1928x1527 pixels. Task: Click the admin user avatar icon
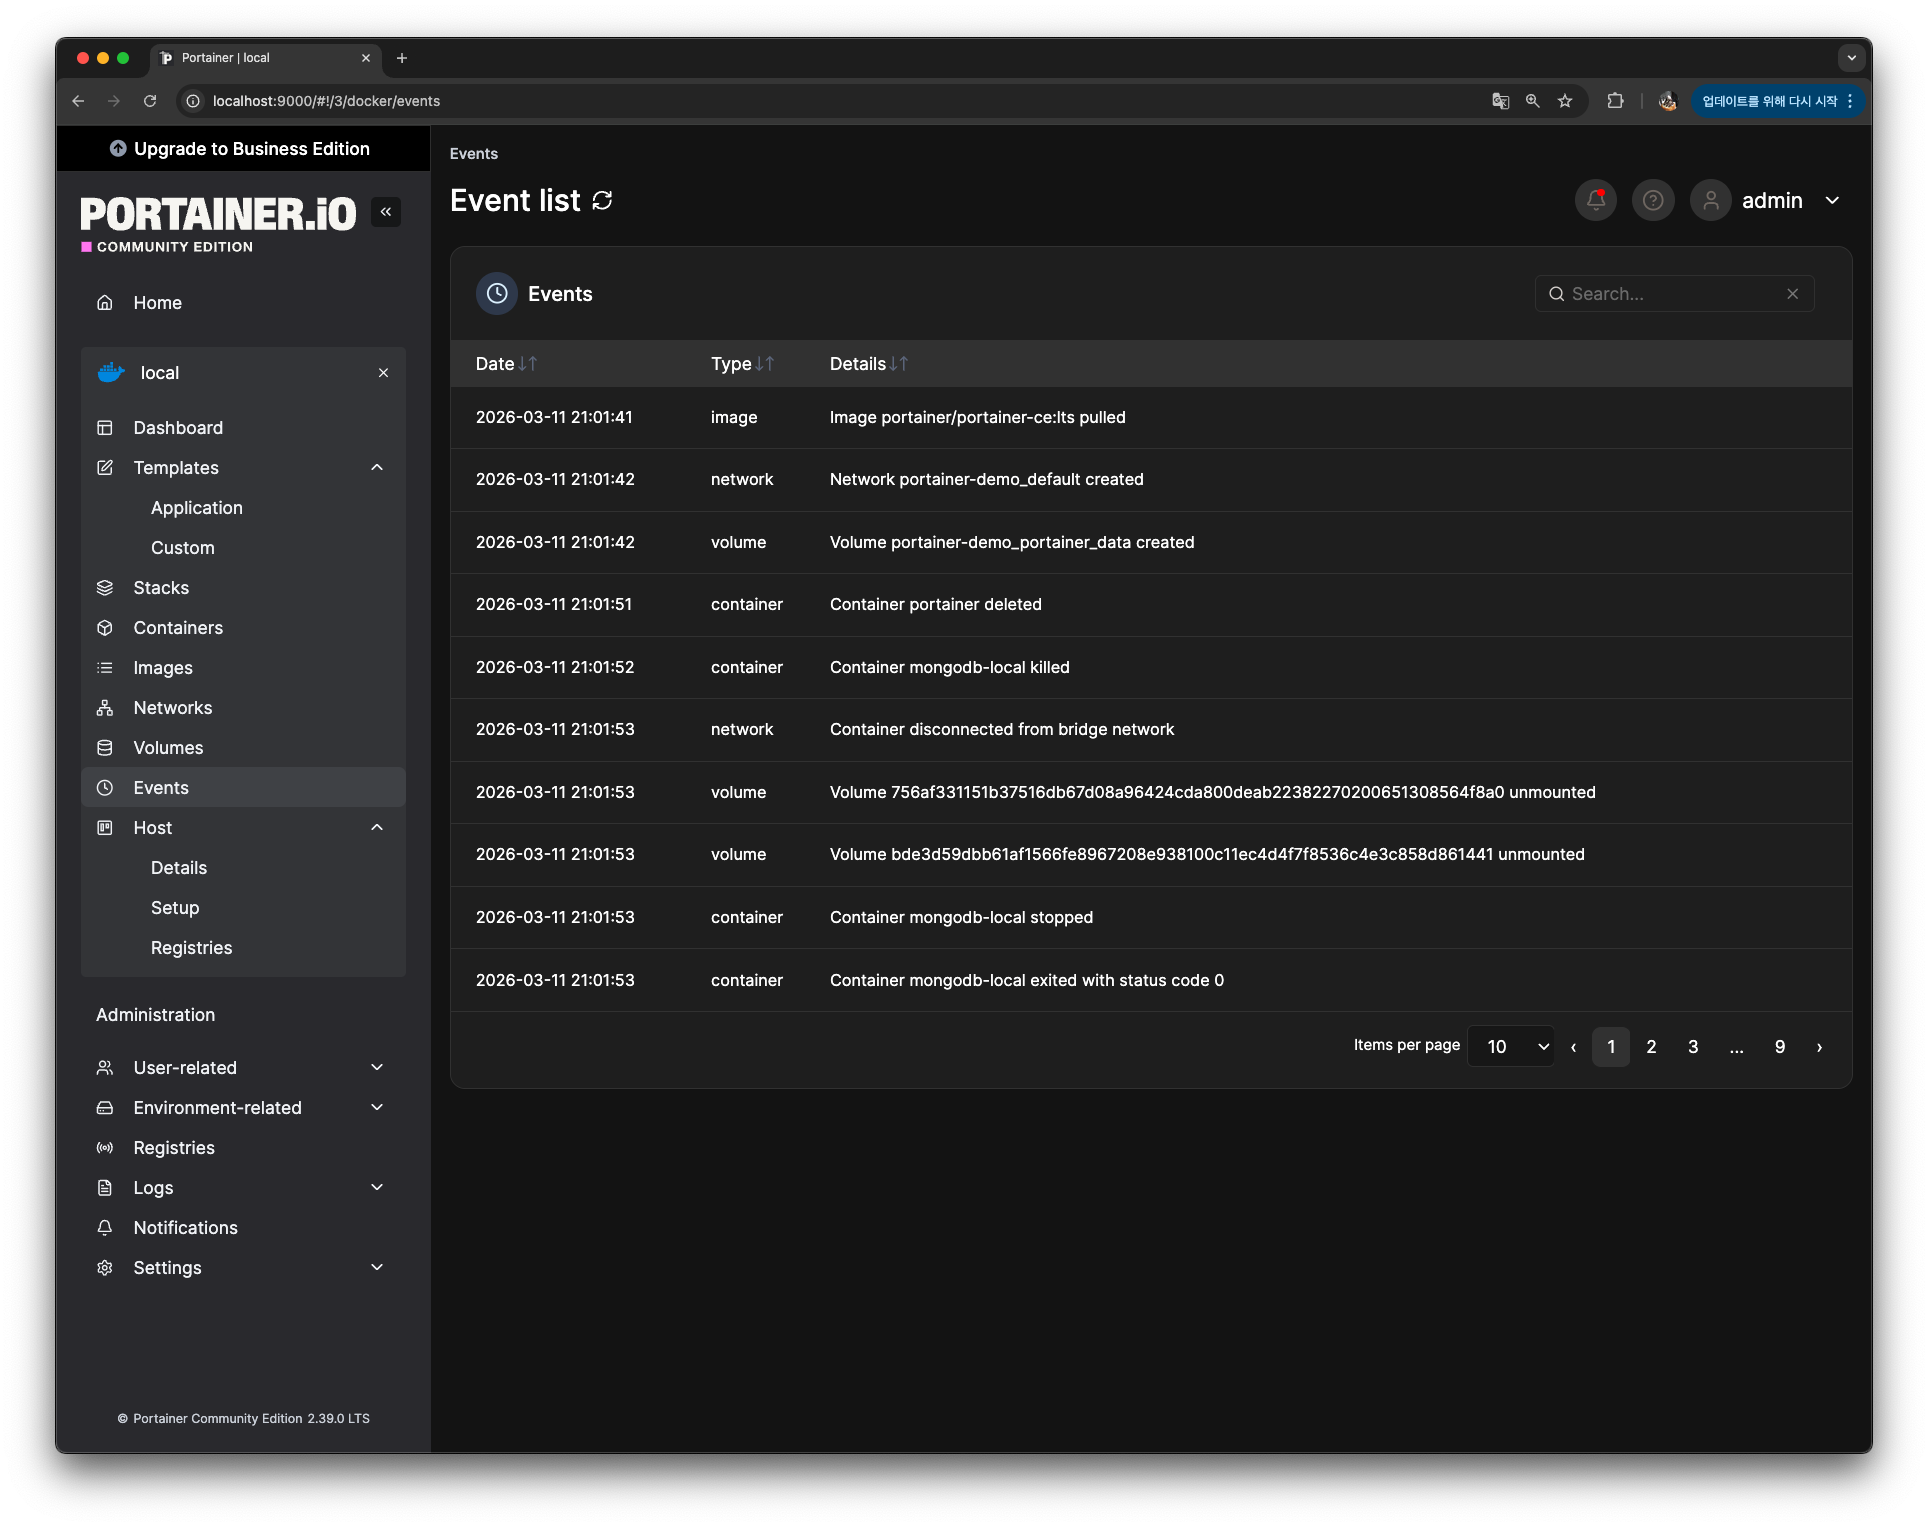1710,201
